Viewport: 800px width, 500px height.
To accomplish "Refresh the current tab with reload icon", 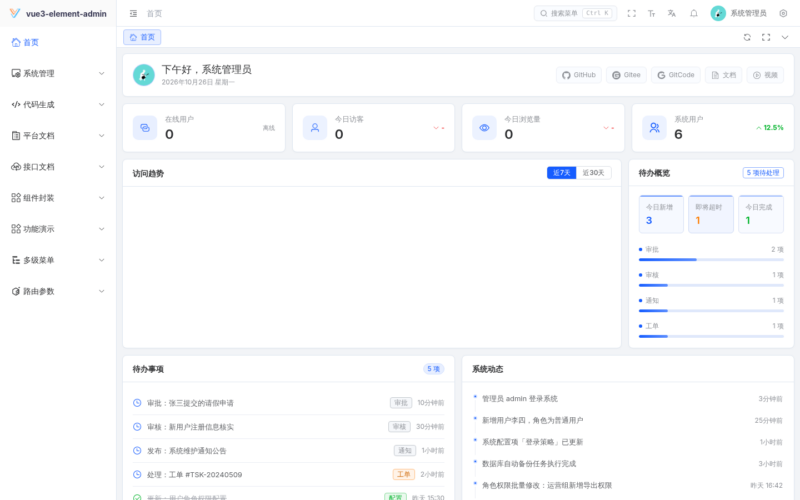I will click(x=747, y=37).
